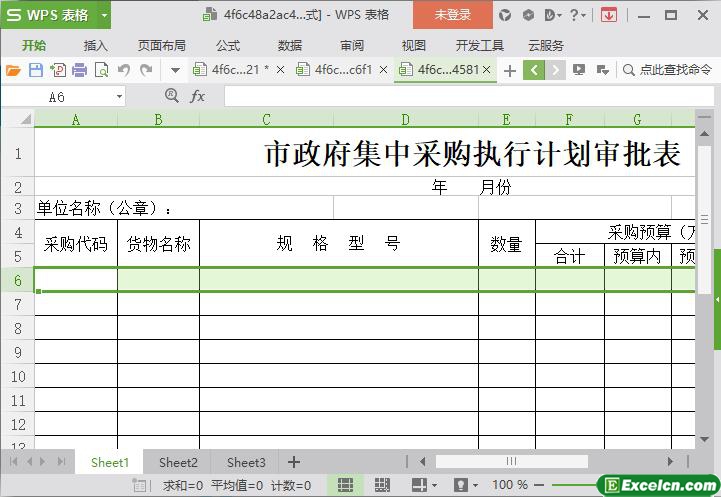Click the zoom magnifier icon beside the formula bar
The width and height of the screenshot is (721, 497).
point(172,96)
